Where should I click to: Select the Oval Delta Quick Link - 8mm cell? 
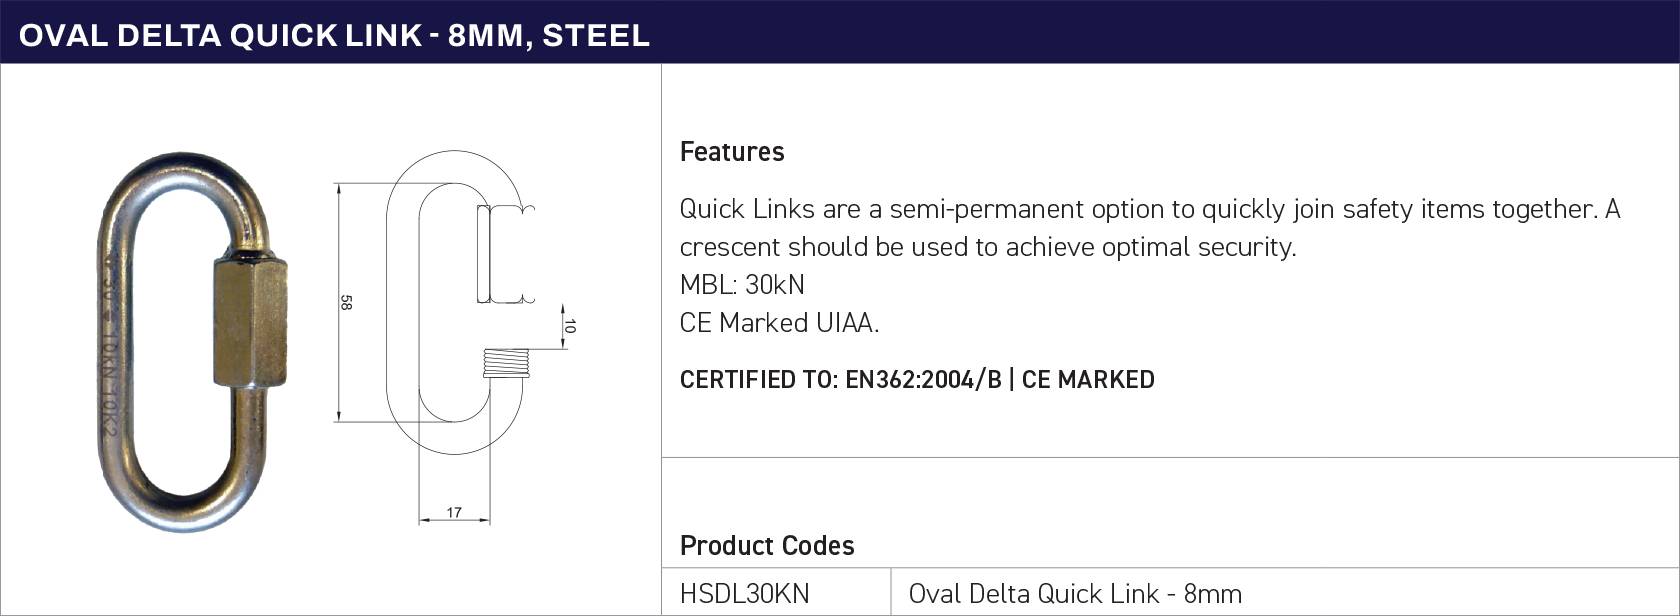[x=1285, y=593]
